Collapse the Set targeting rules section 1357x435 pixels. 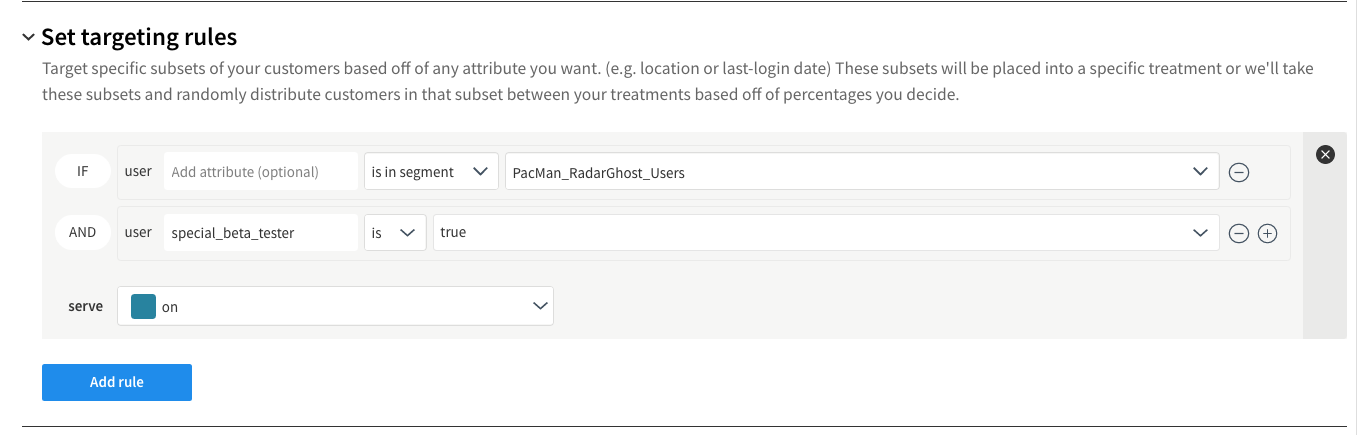pyautogui.click(x=28, y=38)
